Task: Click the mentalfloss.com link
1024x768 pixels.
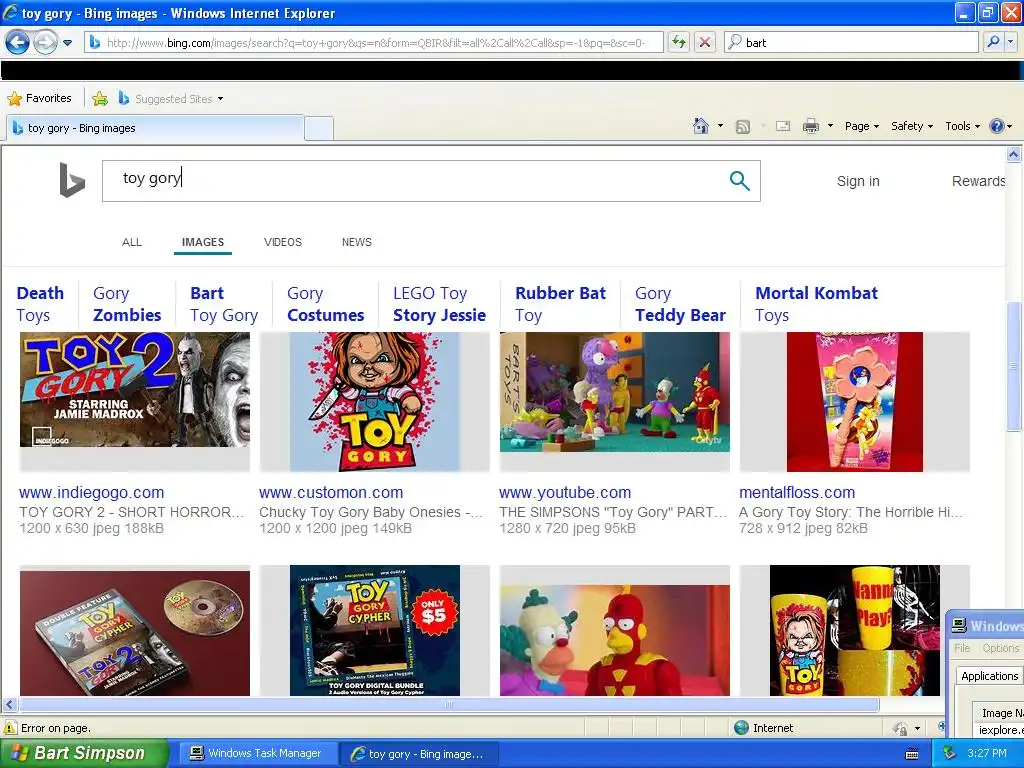Action: tap(797, 493)
